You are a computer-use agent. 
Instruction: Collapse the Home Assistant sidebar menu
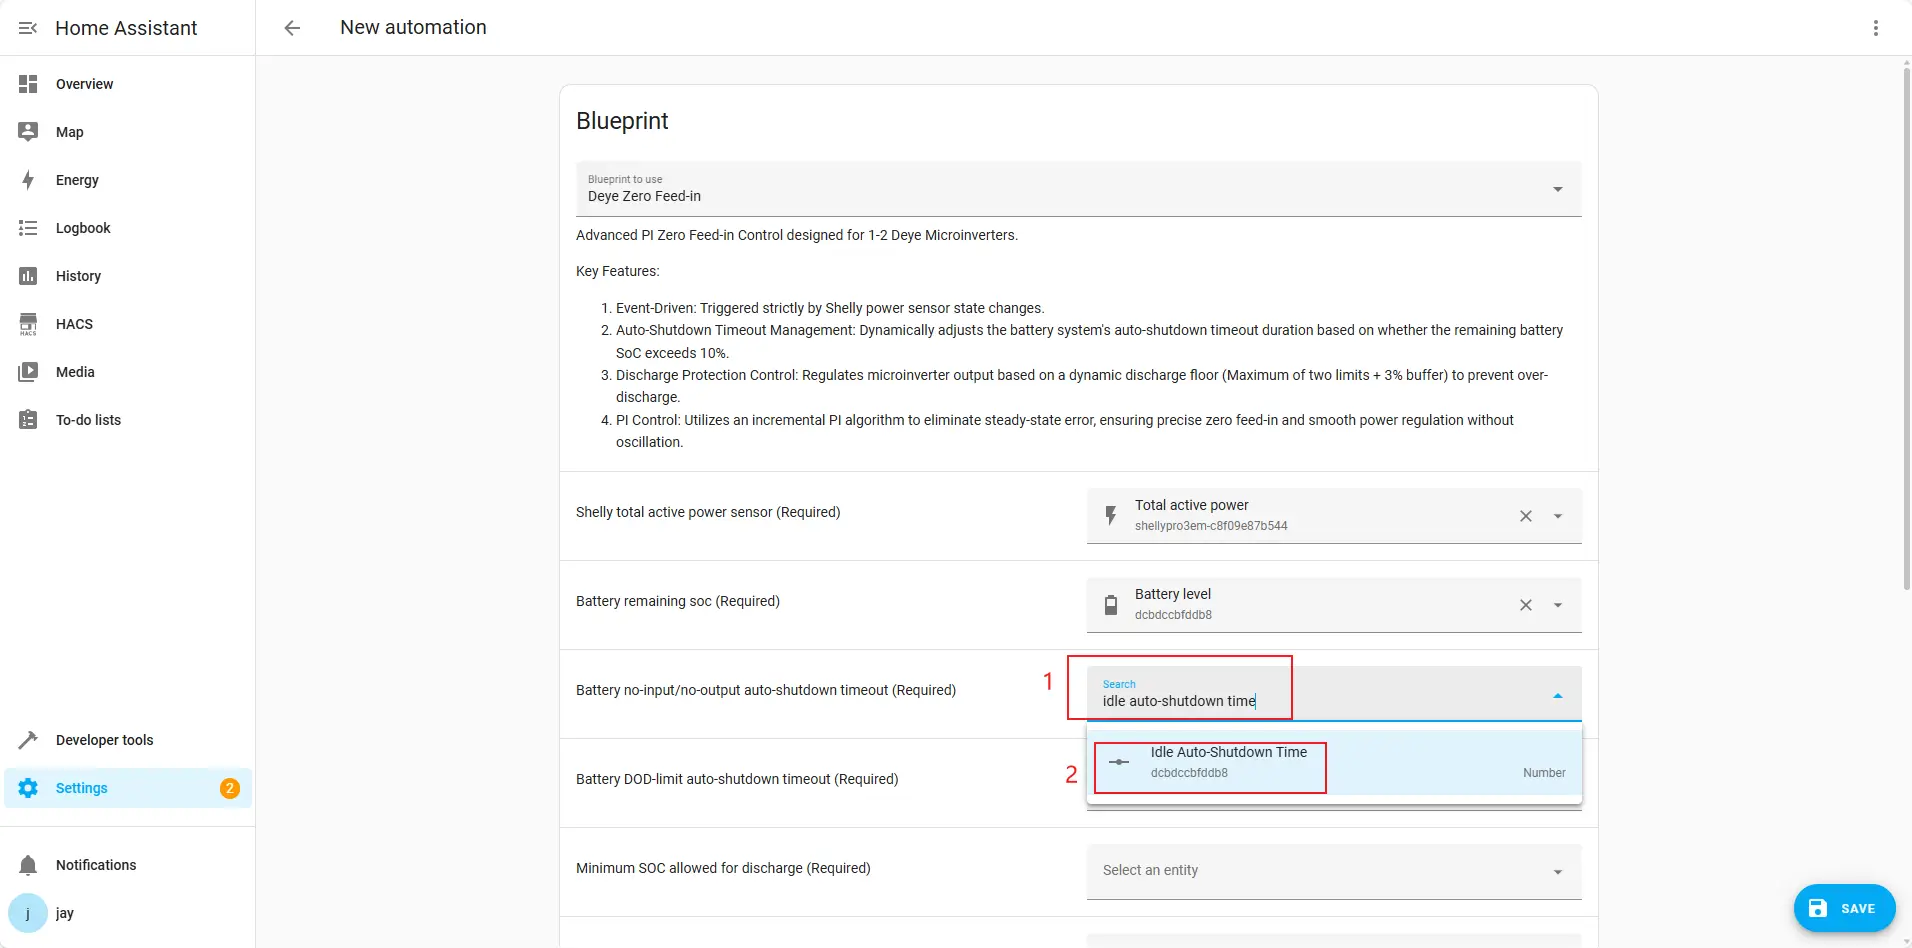tap(28, 28)
